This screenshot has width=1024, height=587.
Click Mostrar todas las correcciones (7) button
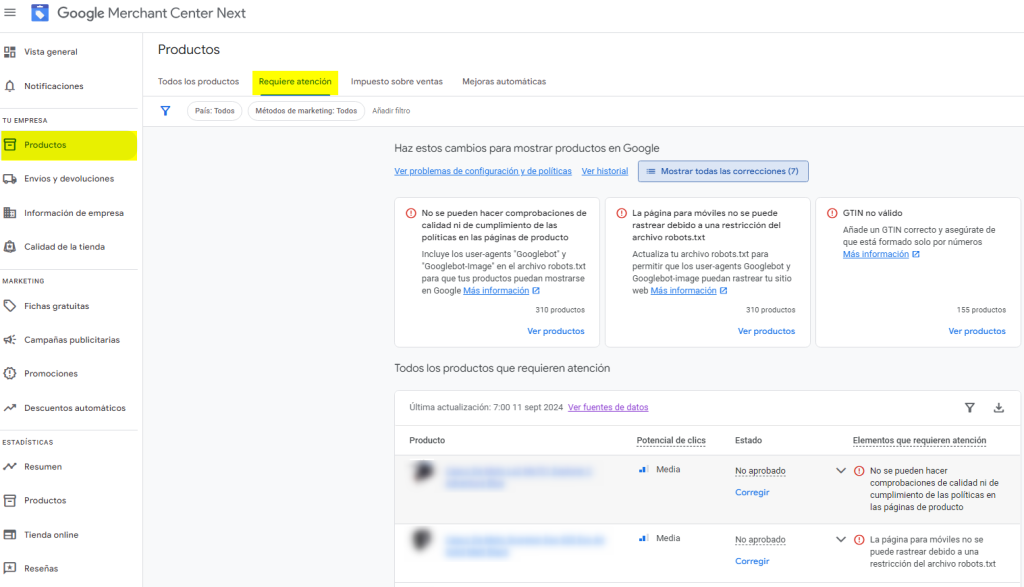coord(723,171)
